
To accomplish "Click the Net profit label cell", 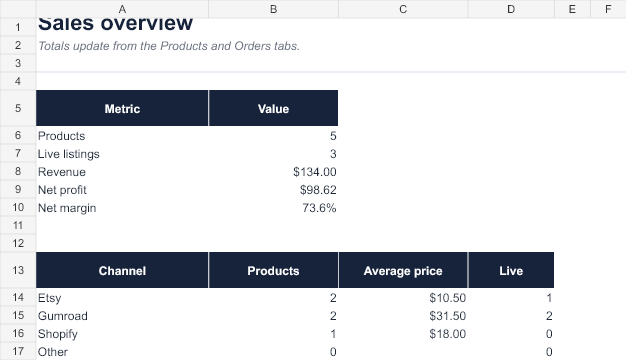I will [x=122, y=190].
